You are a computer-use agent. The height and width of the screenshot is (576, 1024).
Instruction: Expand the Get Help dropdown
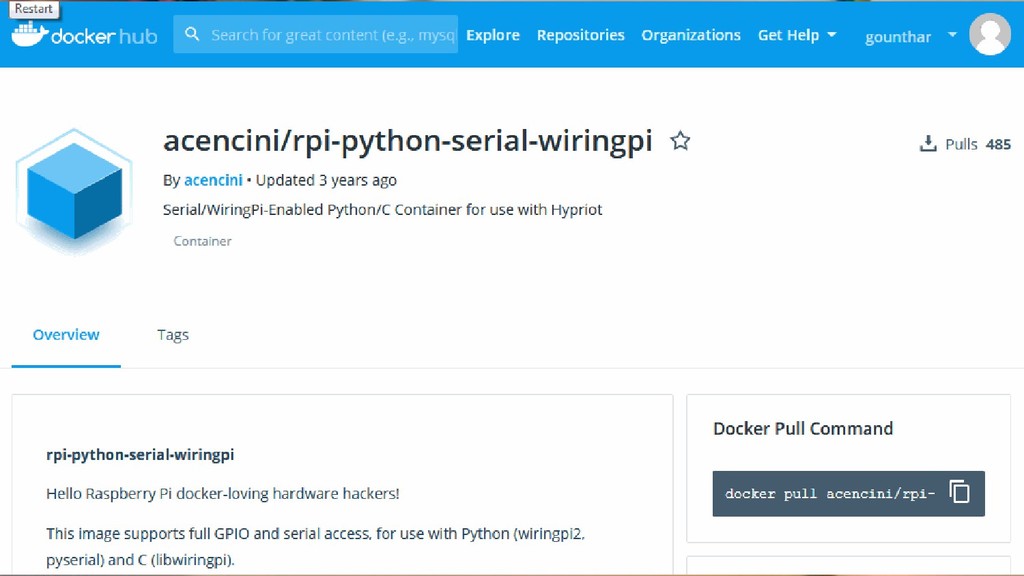(797, 35)
